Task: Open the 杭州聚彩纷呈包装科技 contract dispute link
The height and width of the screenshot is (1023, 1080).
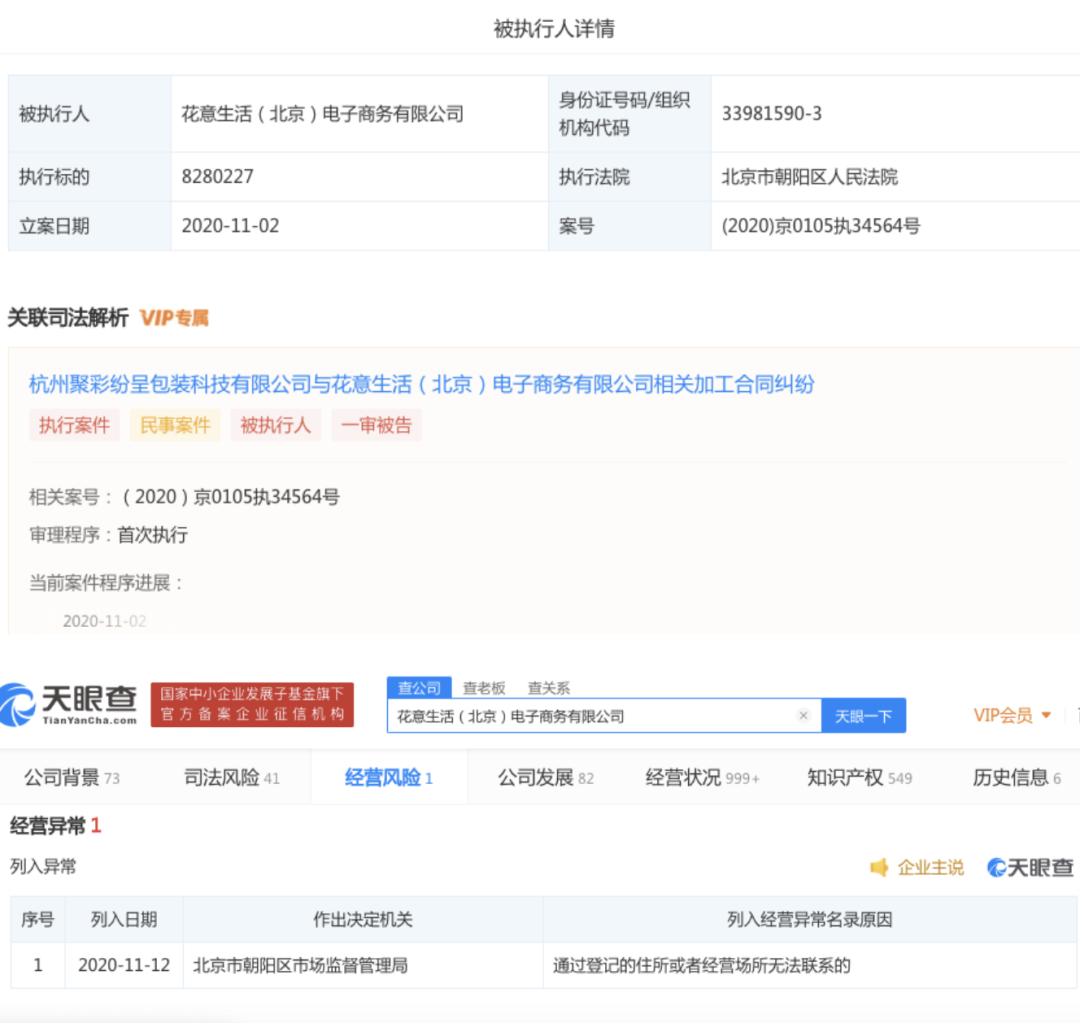Action: coord(421,384)
